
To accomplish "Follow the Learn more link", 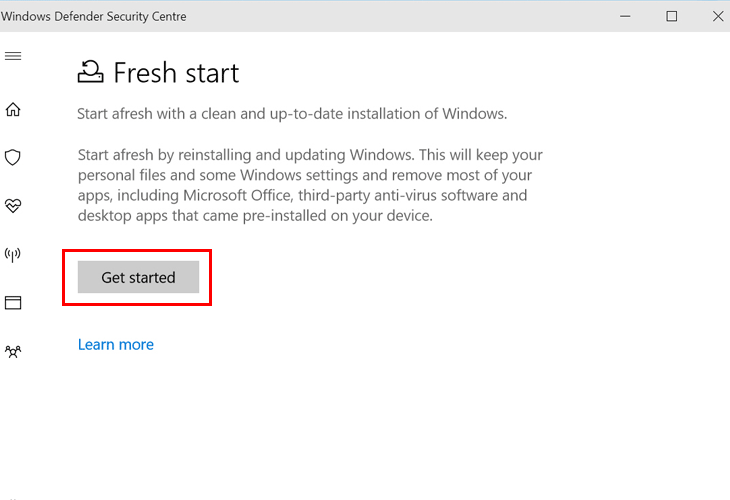I will (x=115, y=345).
